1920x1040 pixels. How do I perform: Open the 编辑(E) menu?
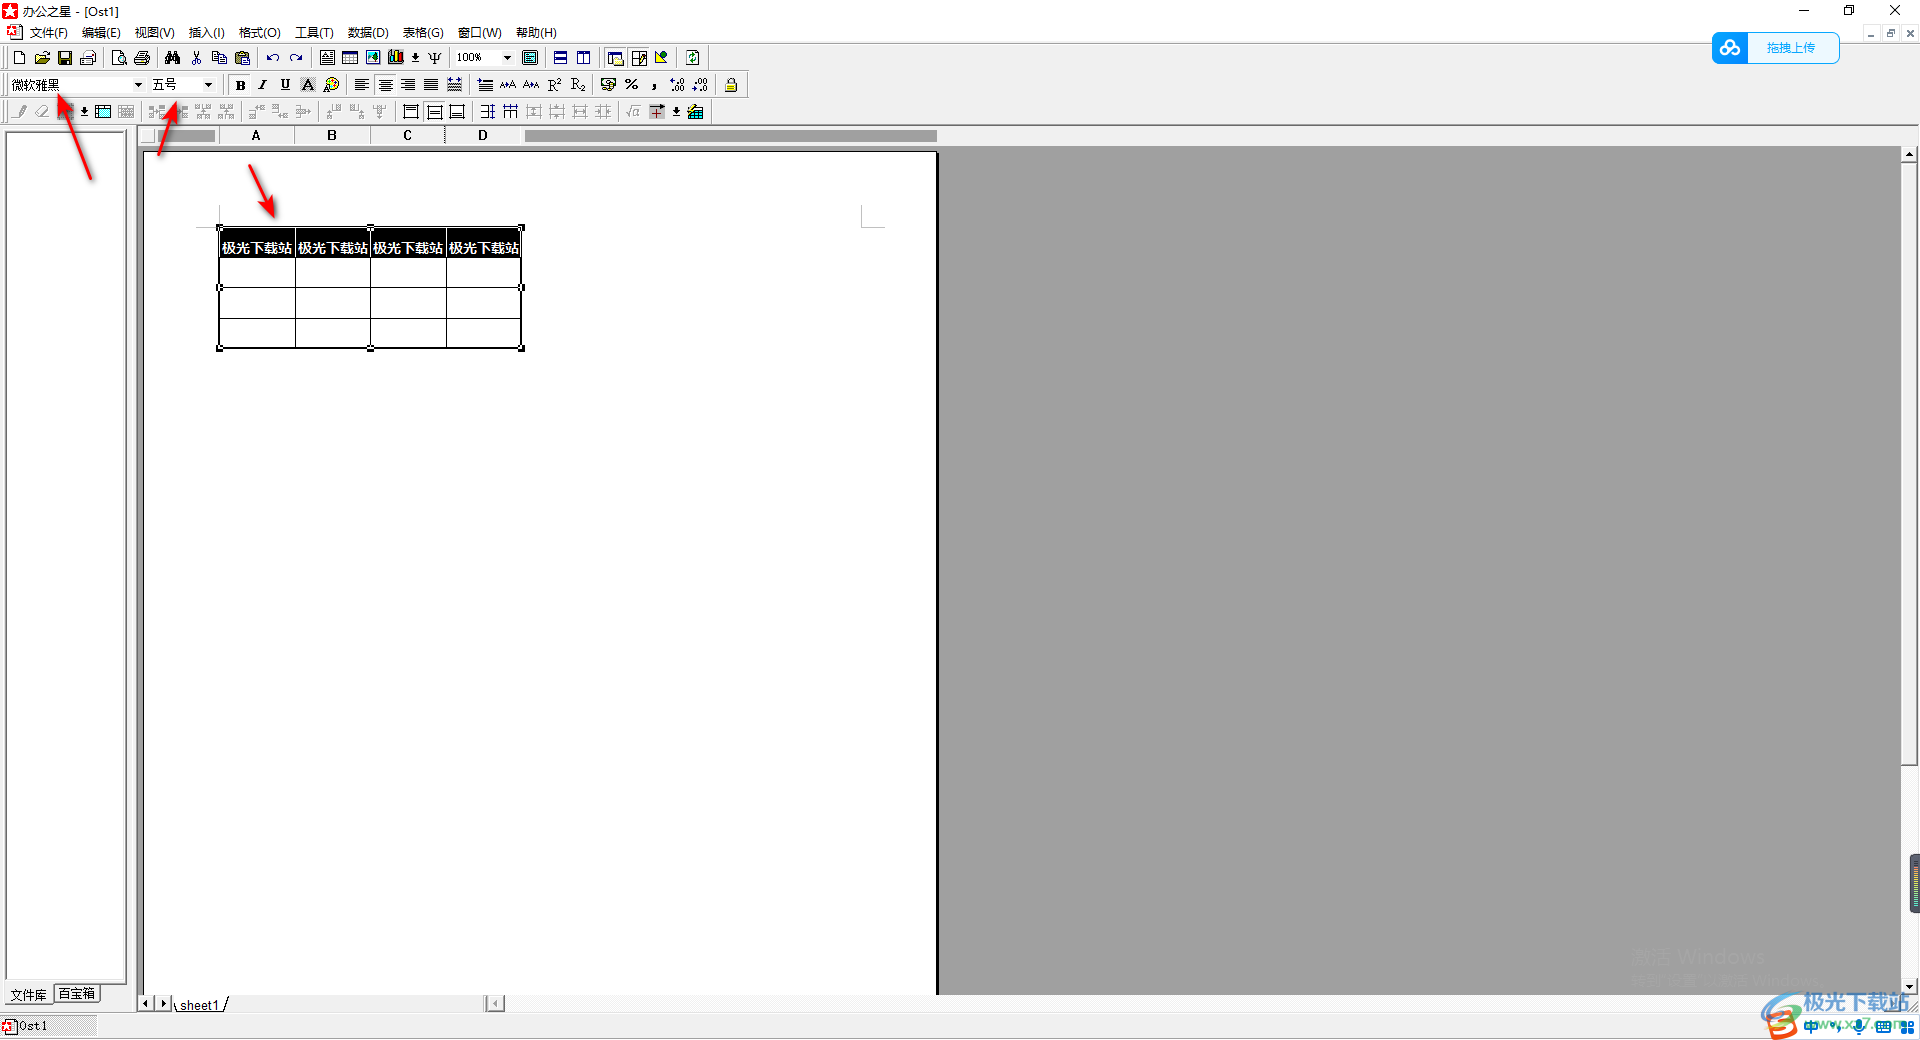click(101, 33)
